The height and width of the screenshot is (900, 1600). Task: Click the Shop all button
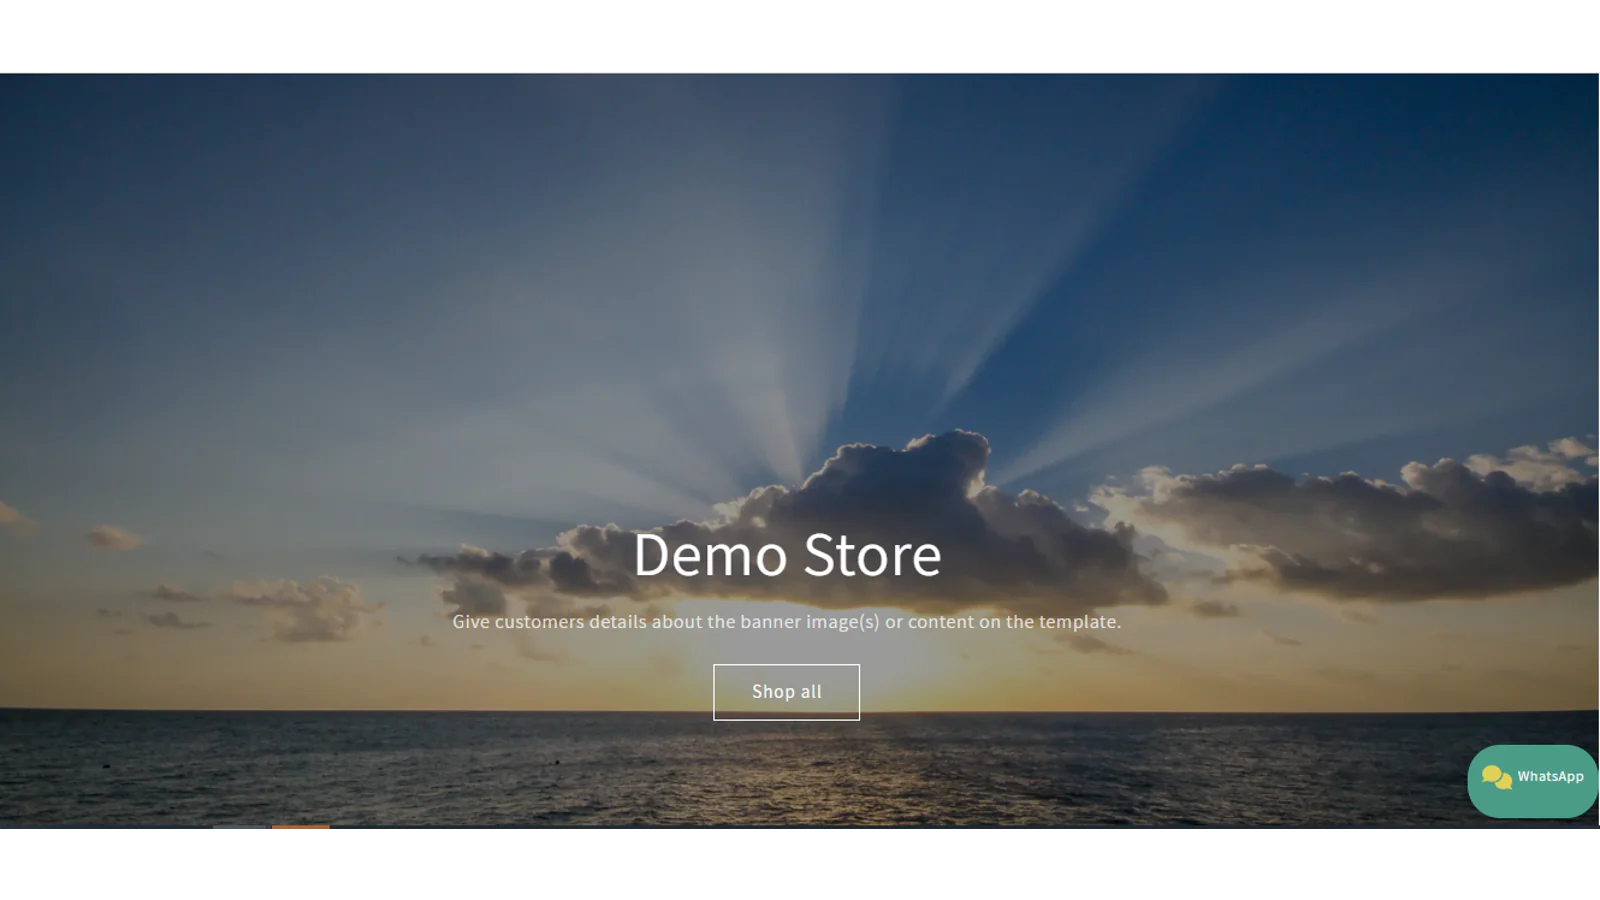tap(786, 692)
